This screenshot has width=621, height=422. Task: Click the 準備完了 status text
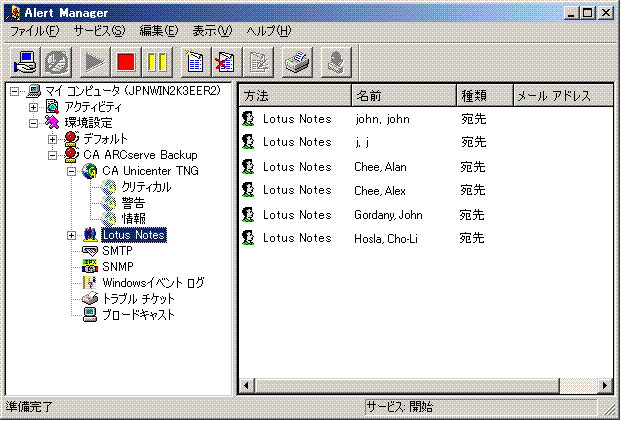29,407
